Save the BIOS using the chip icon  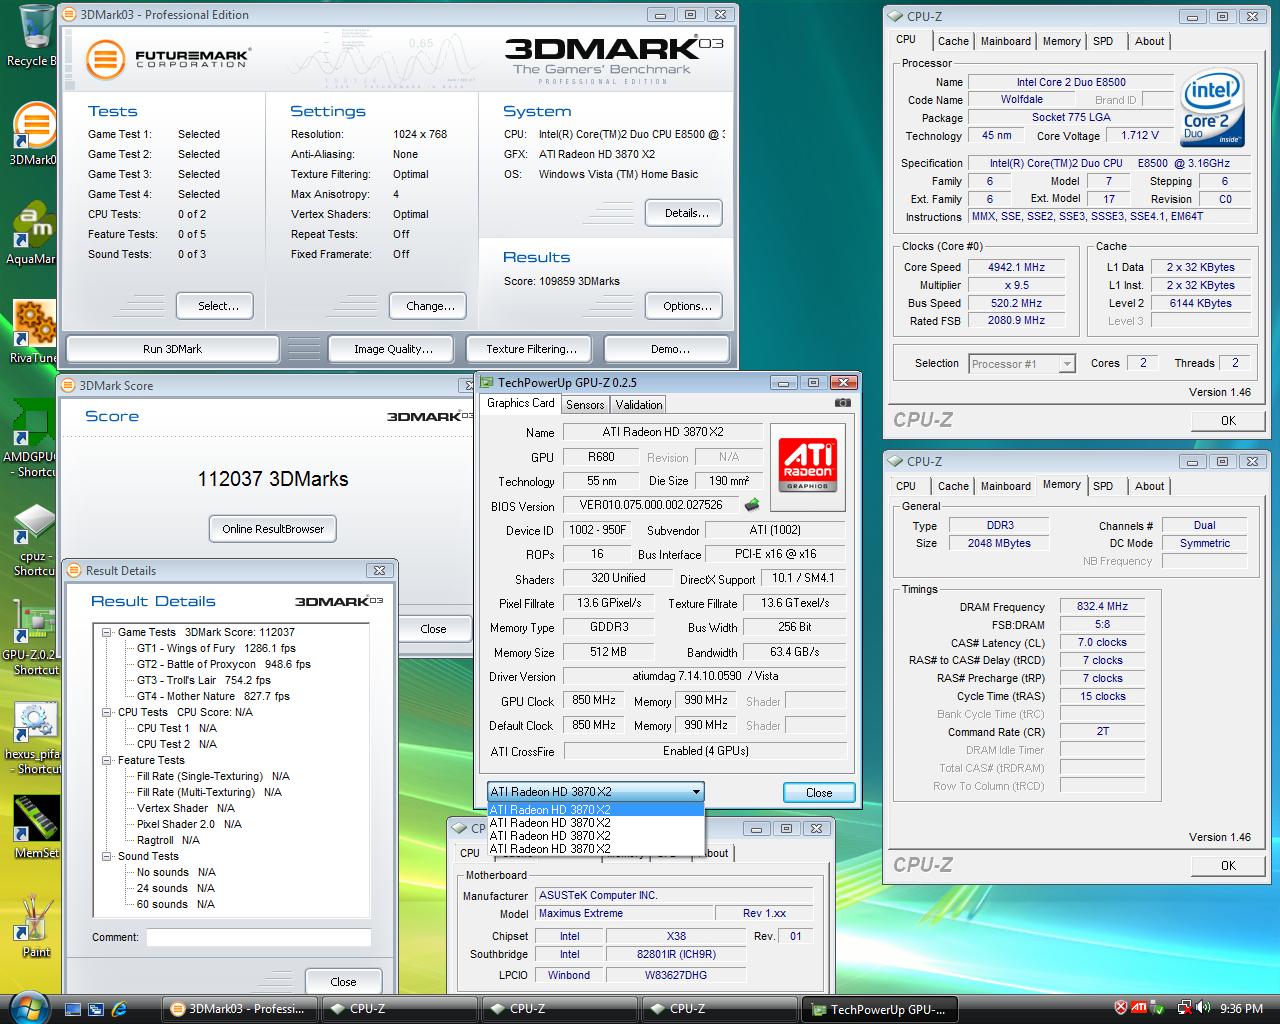point(752,505)
